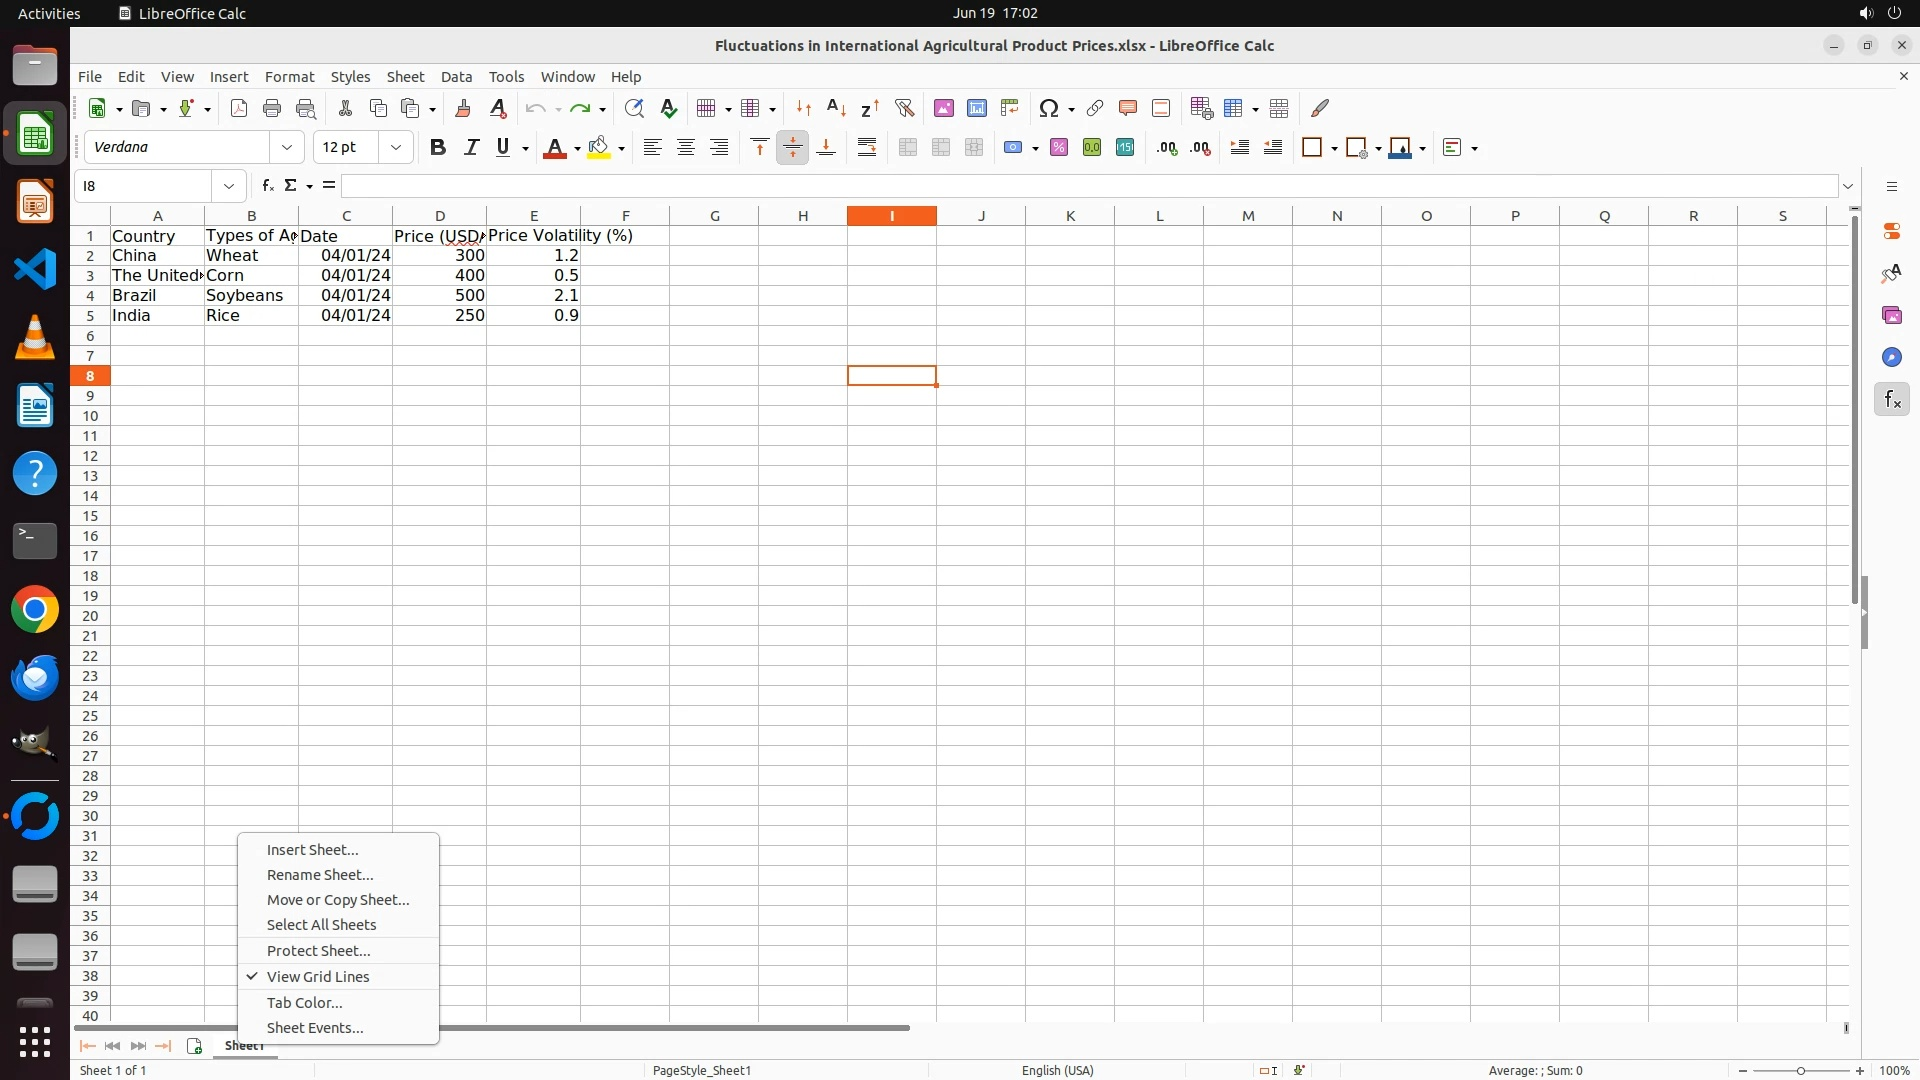Click the Insert Chart icon
Viewport: 1920px width, 1080px height.
[977, 109]
